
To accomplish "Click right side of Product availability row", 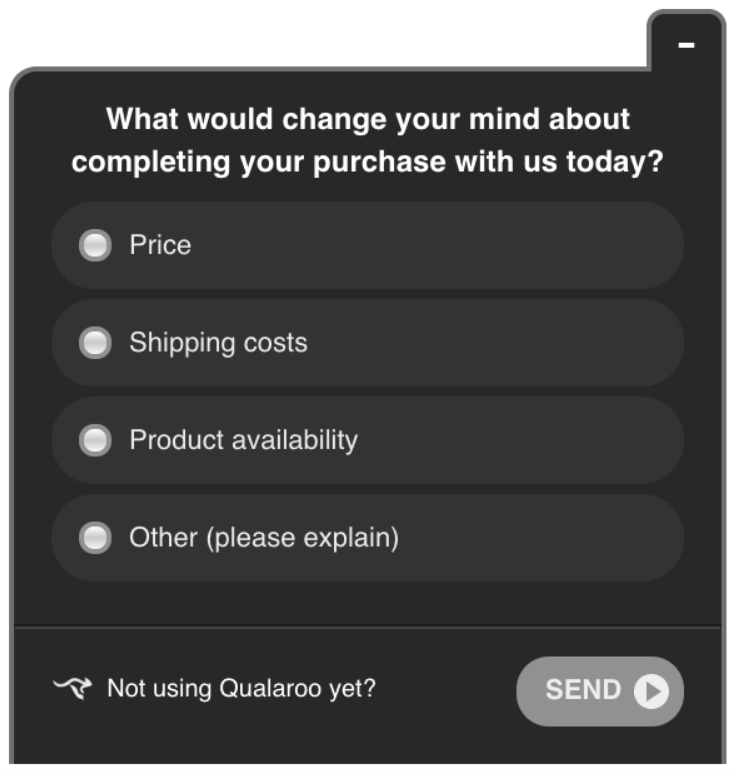I will click(x=580, y=440).
